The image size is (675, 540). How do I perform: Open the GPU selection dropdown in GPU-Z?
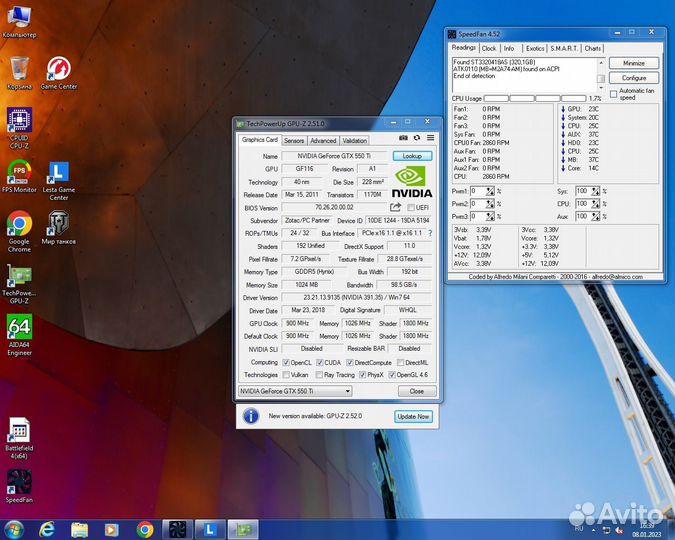295,391
